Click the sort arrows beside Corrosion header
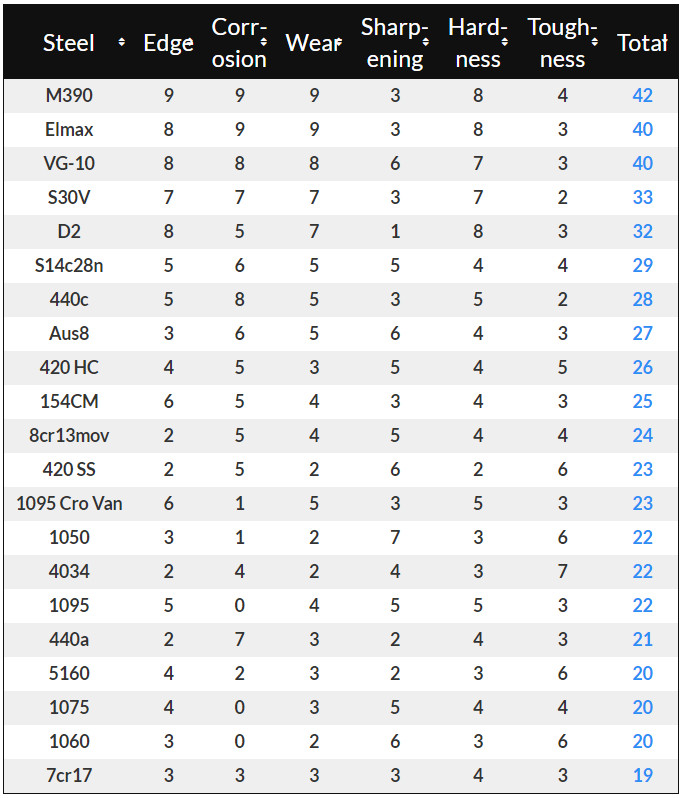 [x=264, y=42]
